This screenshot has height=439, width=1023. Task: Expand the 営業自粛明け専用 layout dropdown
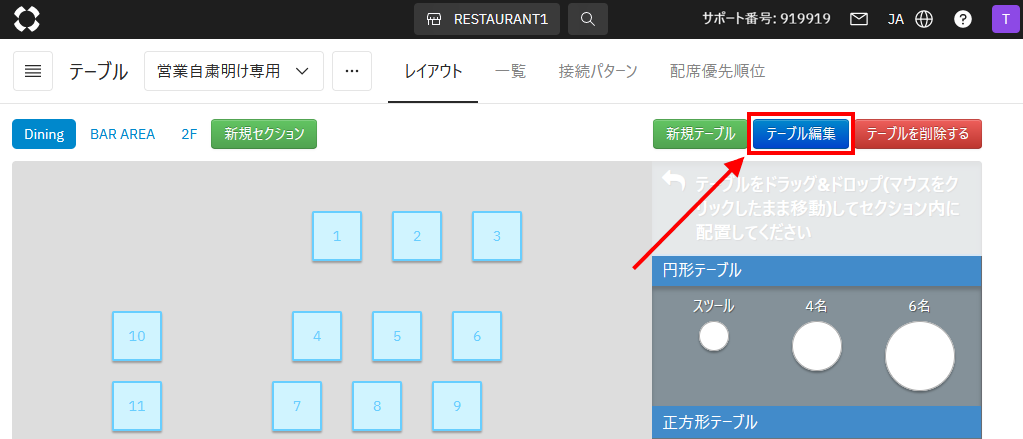tap(234, 71)
